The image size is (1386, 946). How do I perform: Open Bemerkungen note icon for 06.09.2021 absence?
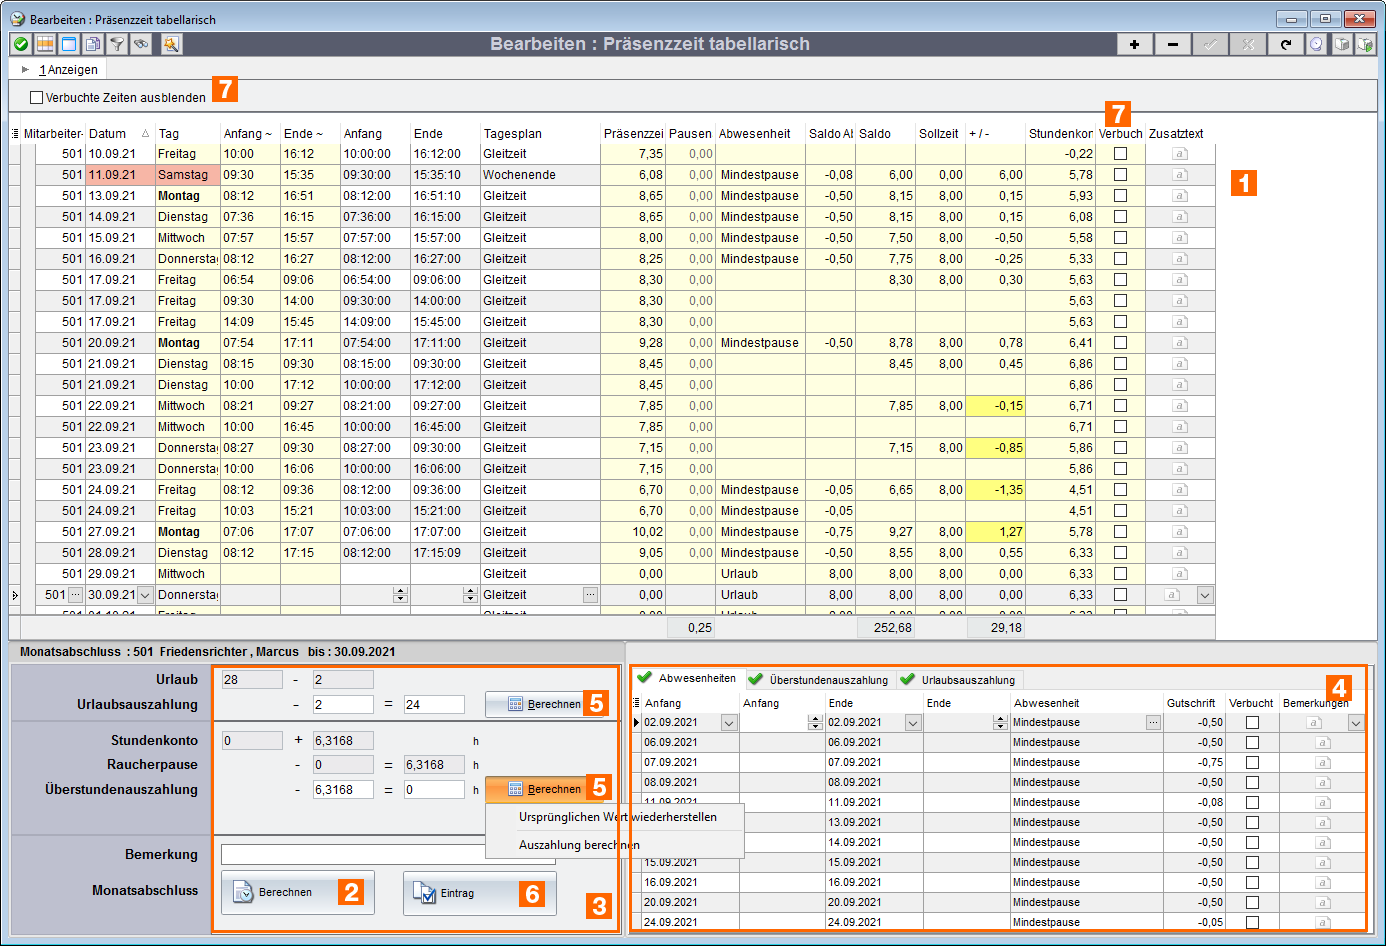click(1323, 742)
